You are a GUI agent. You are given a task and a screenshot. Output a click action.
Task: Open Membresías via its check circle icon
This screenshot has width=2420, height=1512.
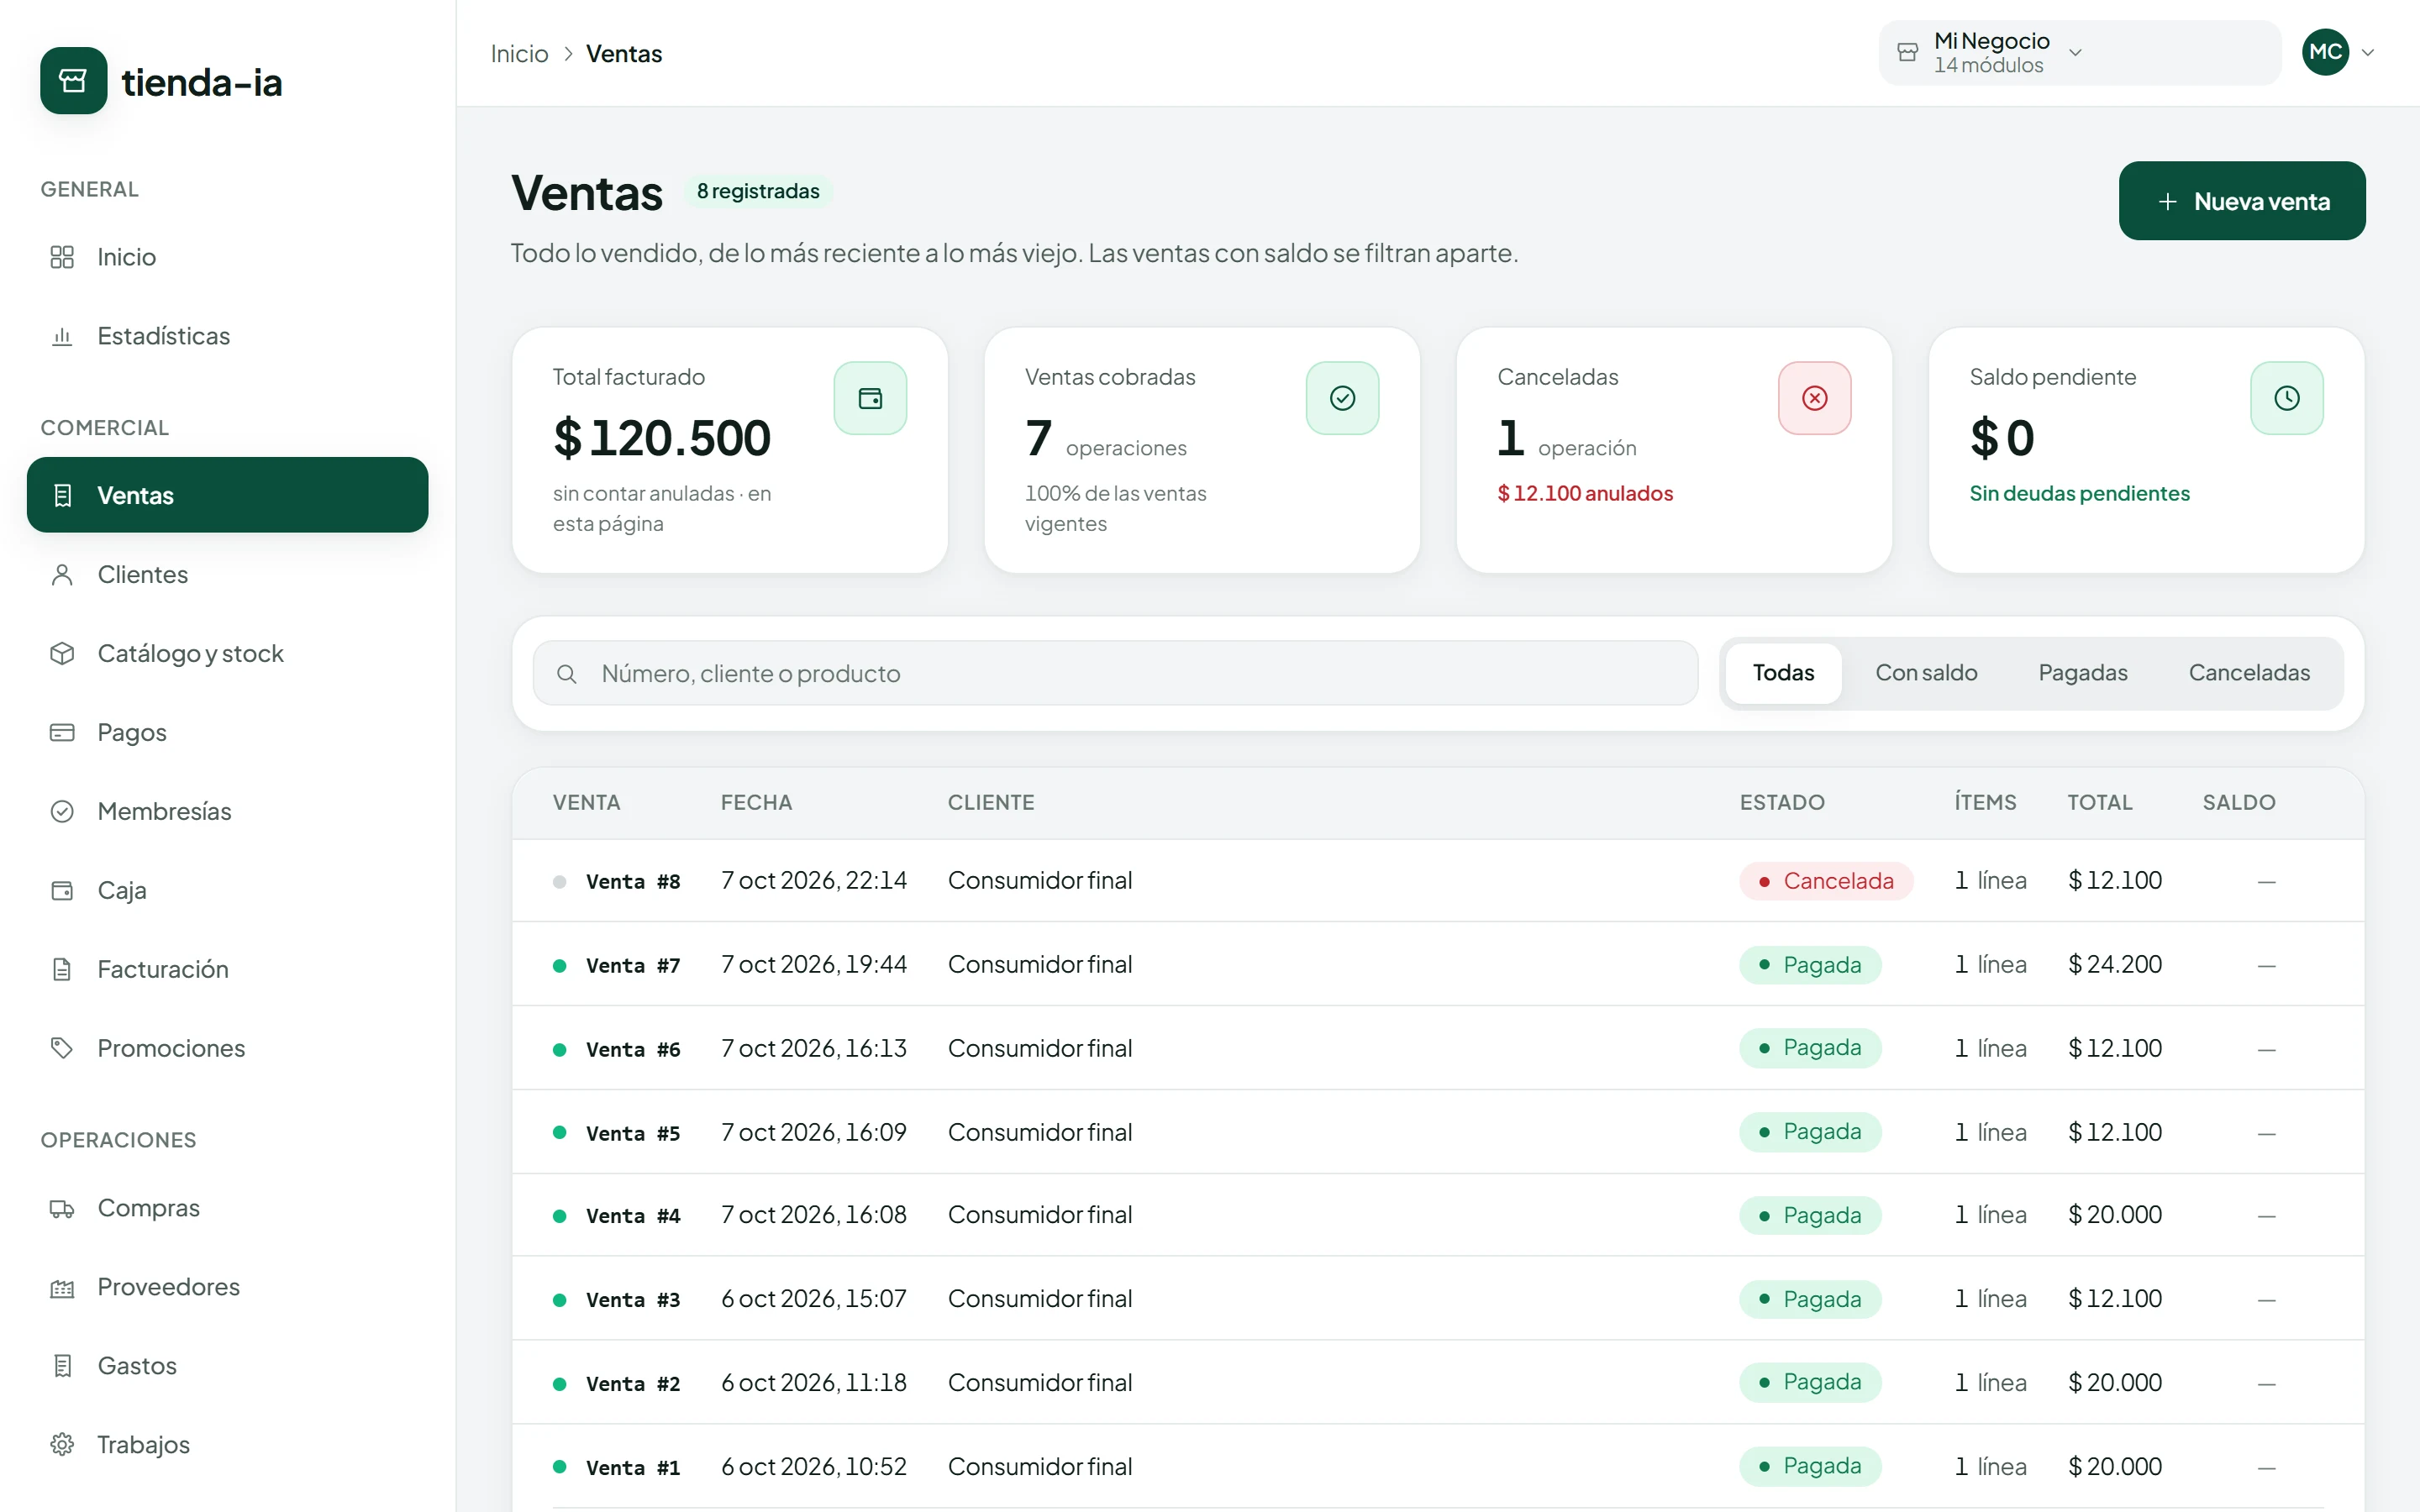62,811
